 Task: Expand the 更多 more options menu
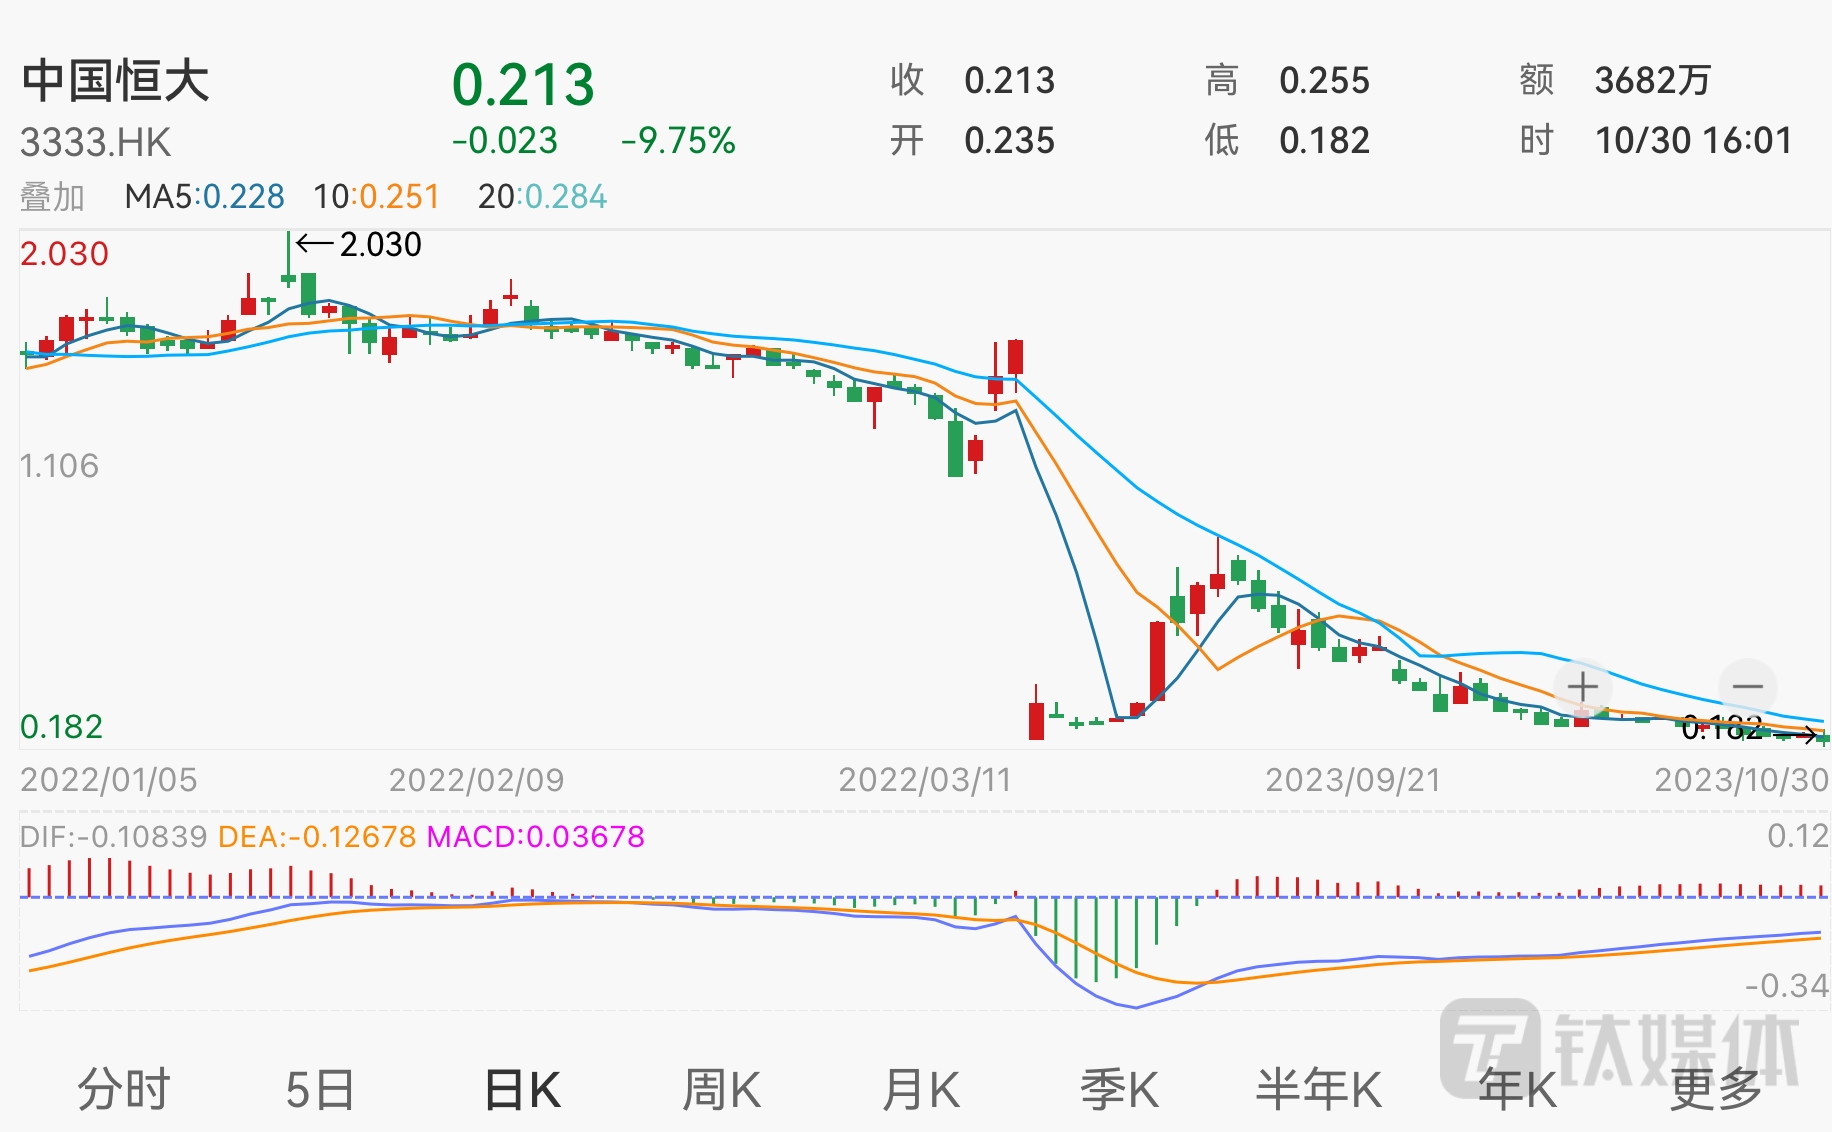point(1716,1089)
